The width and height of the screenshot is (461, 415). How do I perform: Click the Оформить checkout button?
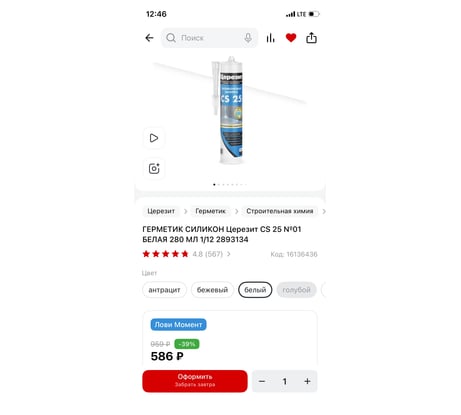coord(195,381)
